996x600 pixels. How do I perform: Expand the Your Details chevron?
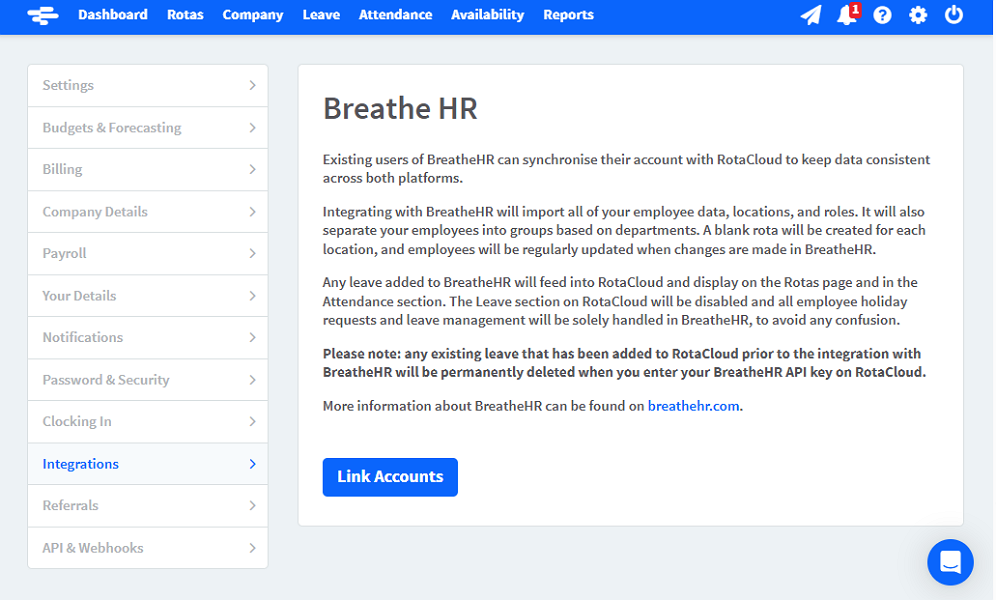[x=252, y=296]
